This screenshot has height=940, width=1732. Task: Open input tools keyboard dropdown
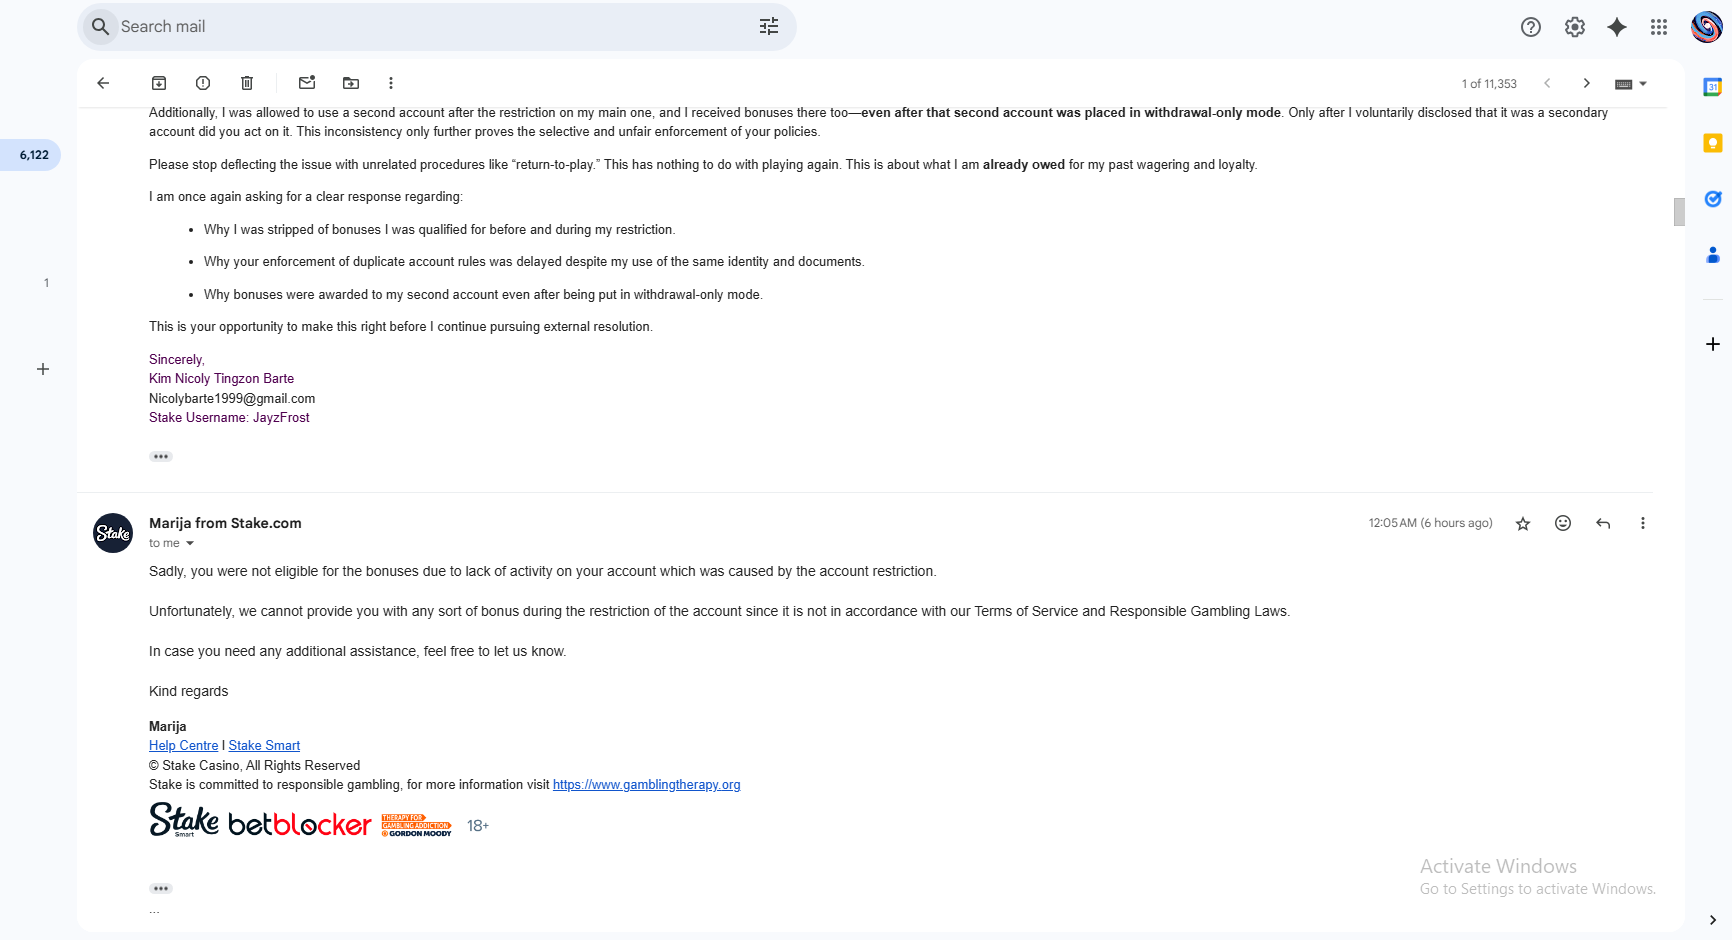tap(1631, 84)
